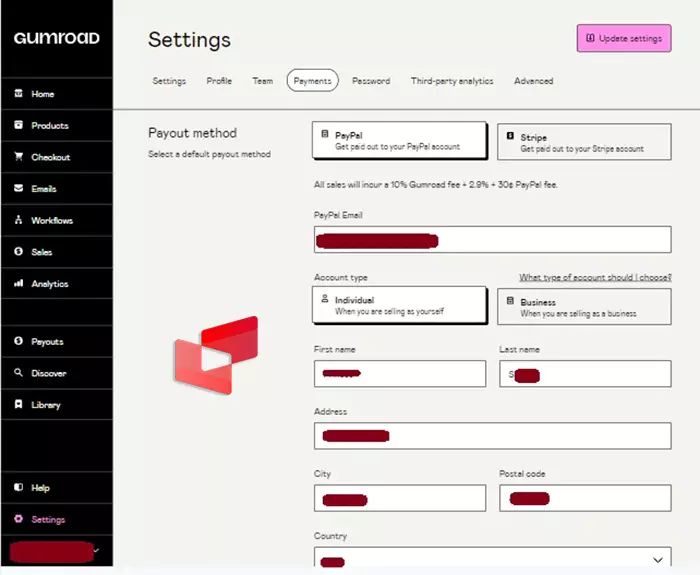Select PayPal as payout method
Image resolution: width=700 pixels, height=575 pixels.
[x=399, y=140]
